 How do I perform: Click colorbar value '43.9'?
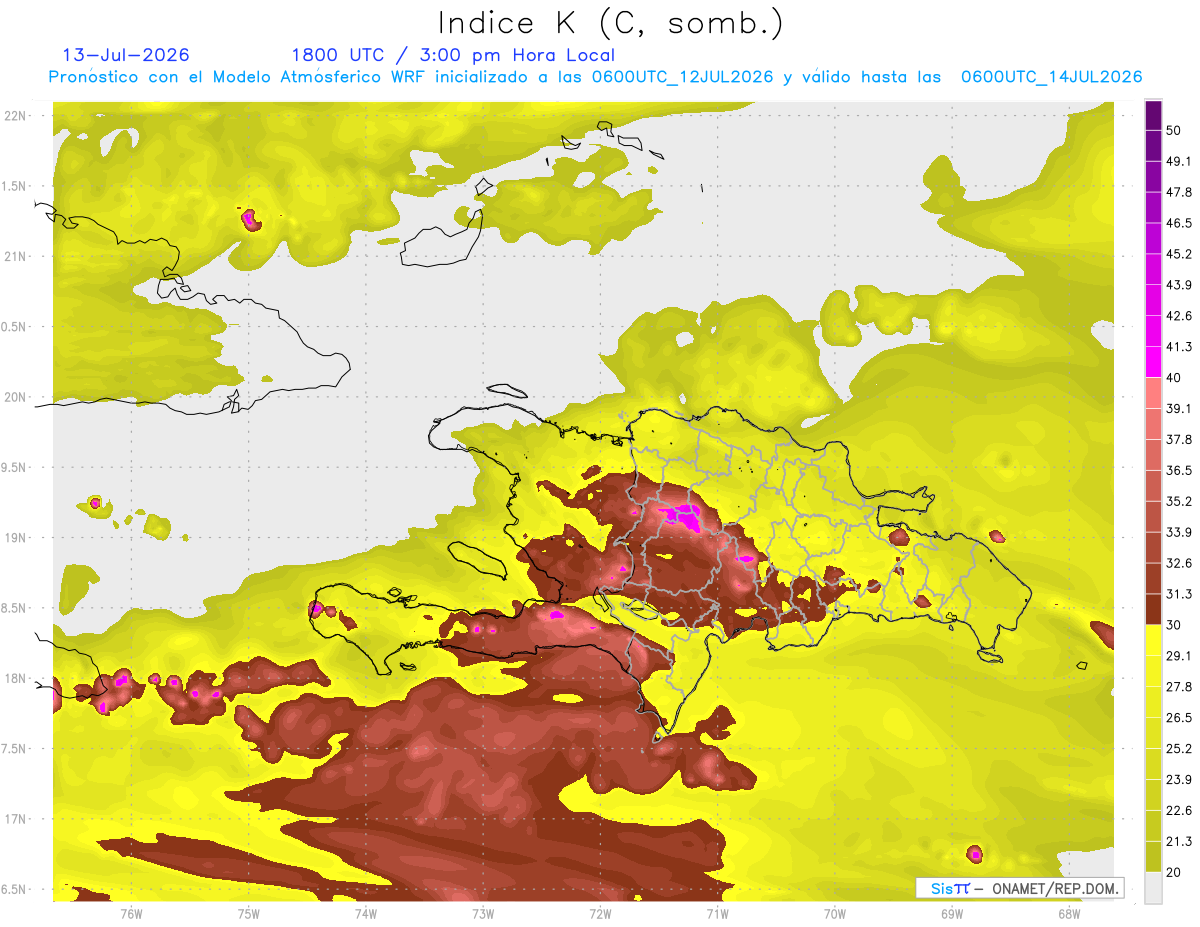[x=1180, y=285]
